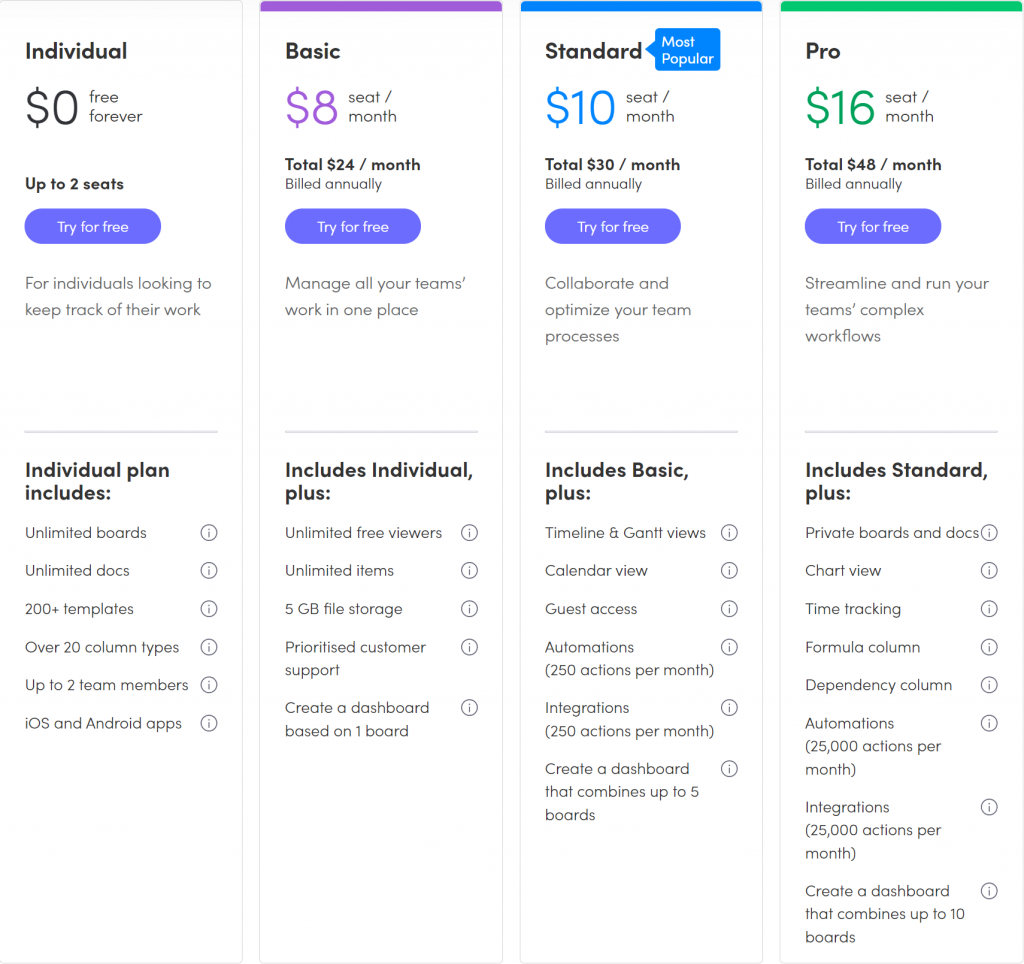Open info icon next to Guest access

[729, 609]
